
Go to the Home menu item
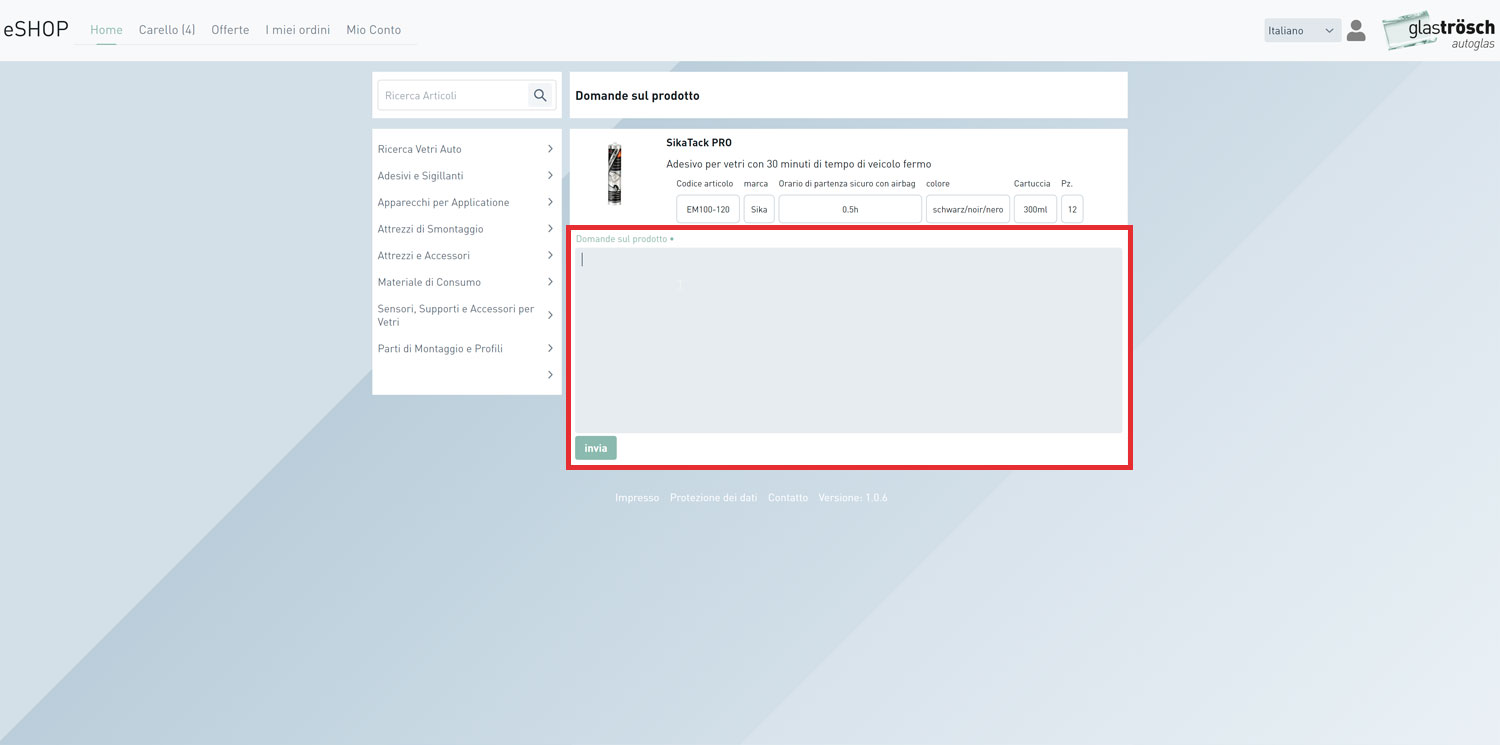click(x=106, y=30)
